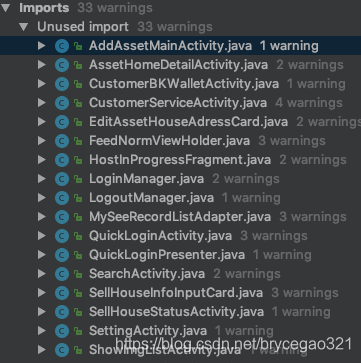The height and width of the screenshot is (363, 361).
Task: Click class icon of QuickLoginPresenter.java
Action: 62,255
